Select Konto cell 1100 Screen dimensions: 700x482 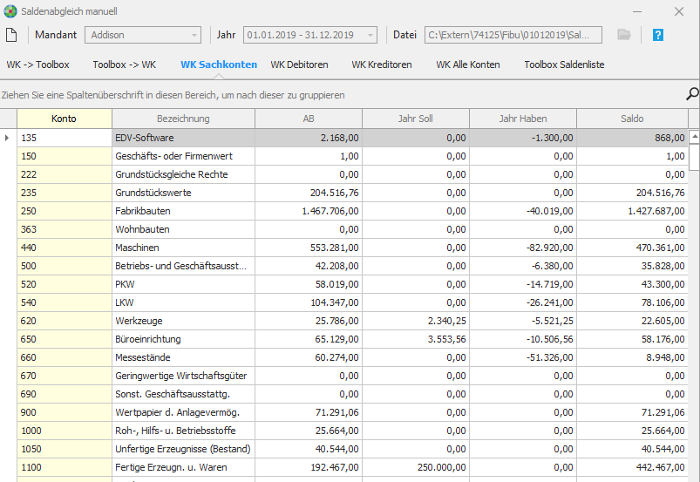tap(64, 467)
